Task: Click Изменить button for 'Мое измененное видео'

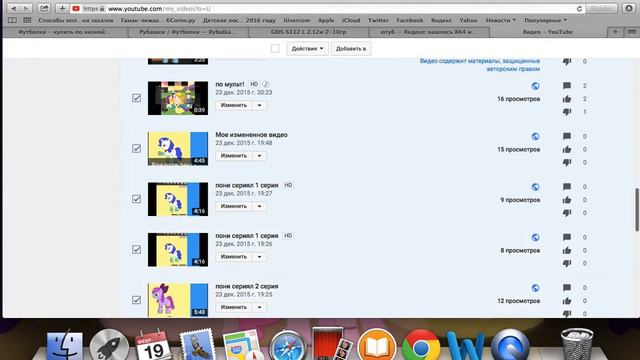Action: coord(234,156)
